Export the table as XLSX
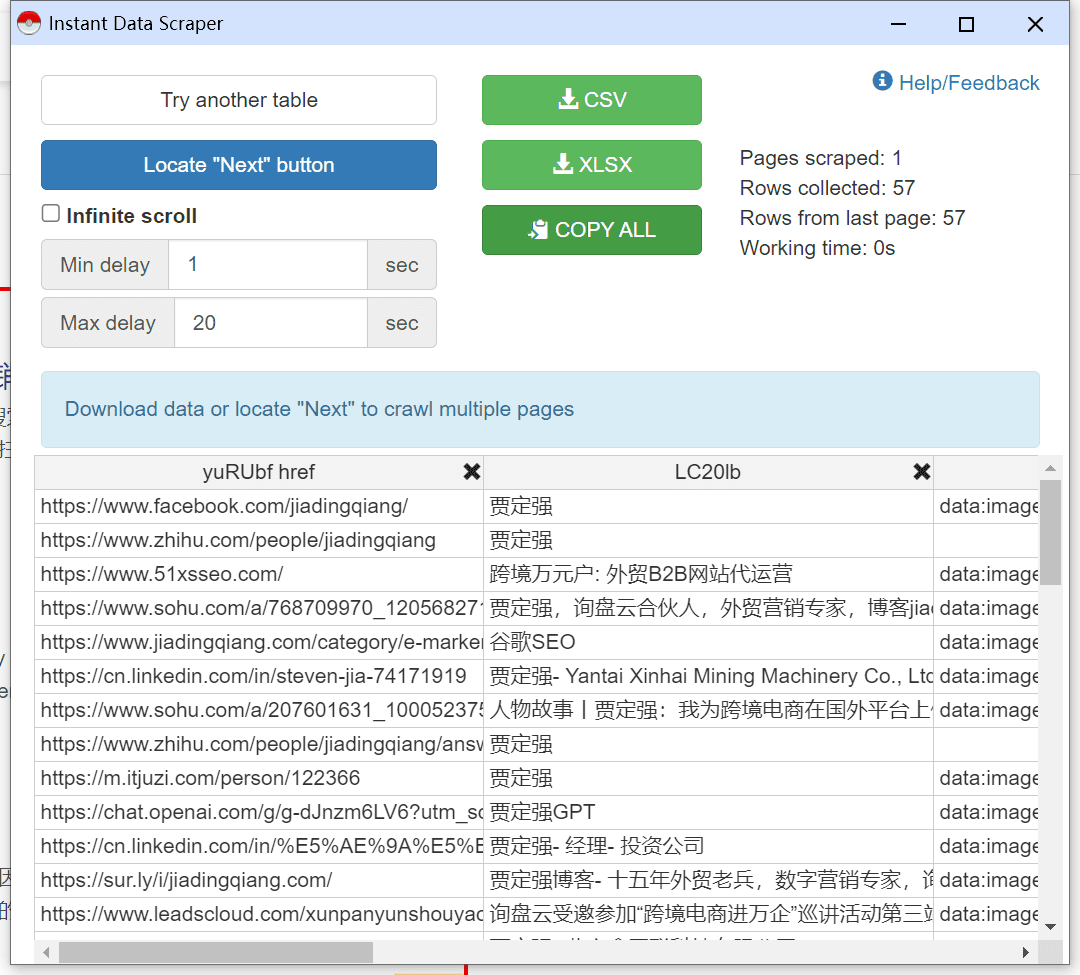The image size is (1080, 975). click(592, 165)
